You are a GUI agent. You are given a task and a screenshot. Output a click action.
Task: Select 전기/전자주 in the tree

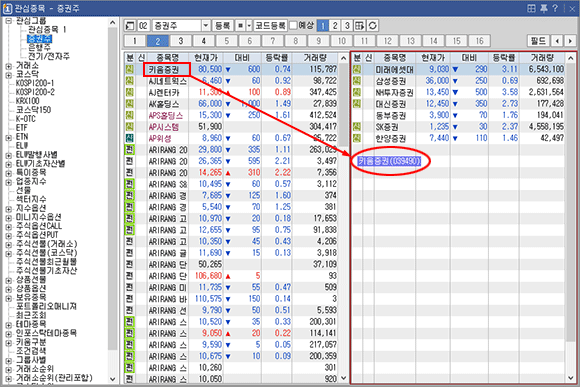click(49, 56)
